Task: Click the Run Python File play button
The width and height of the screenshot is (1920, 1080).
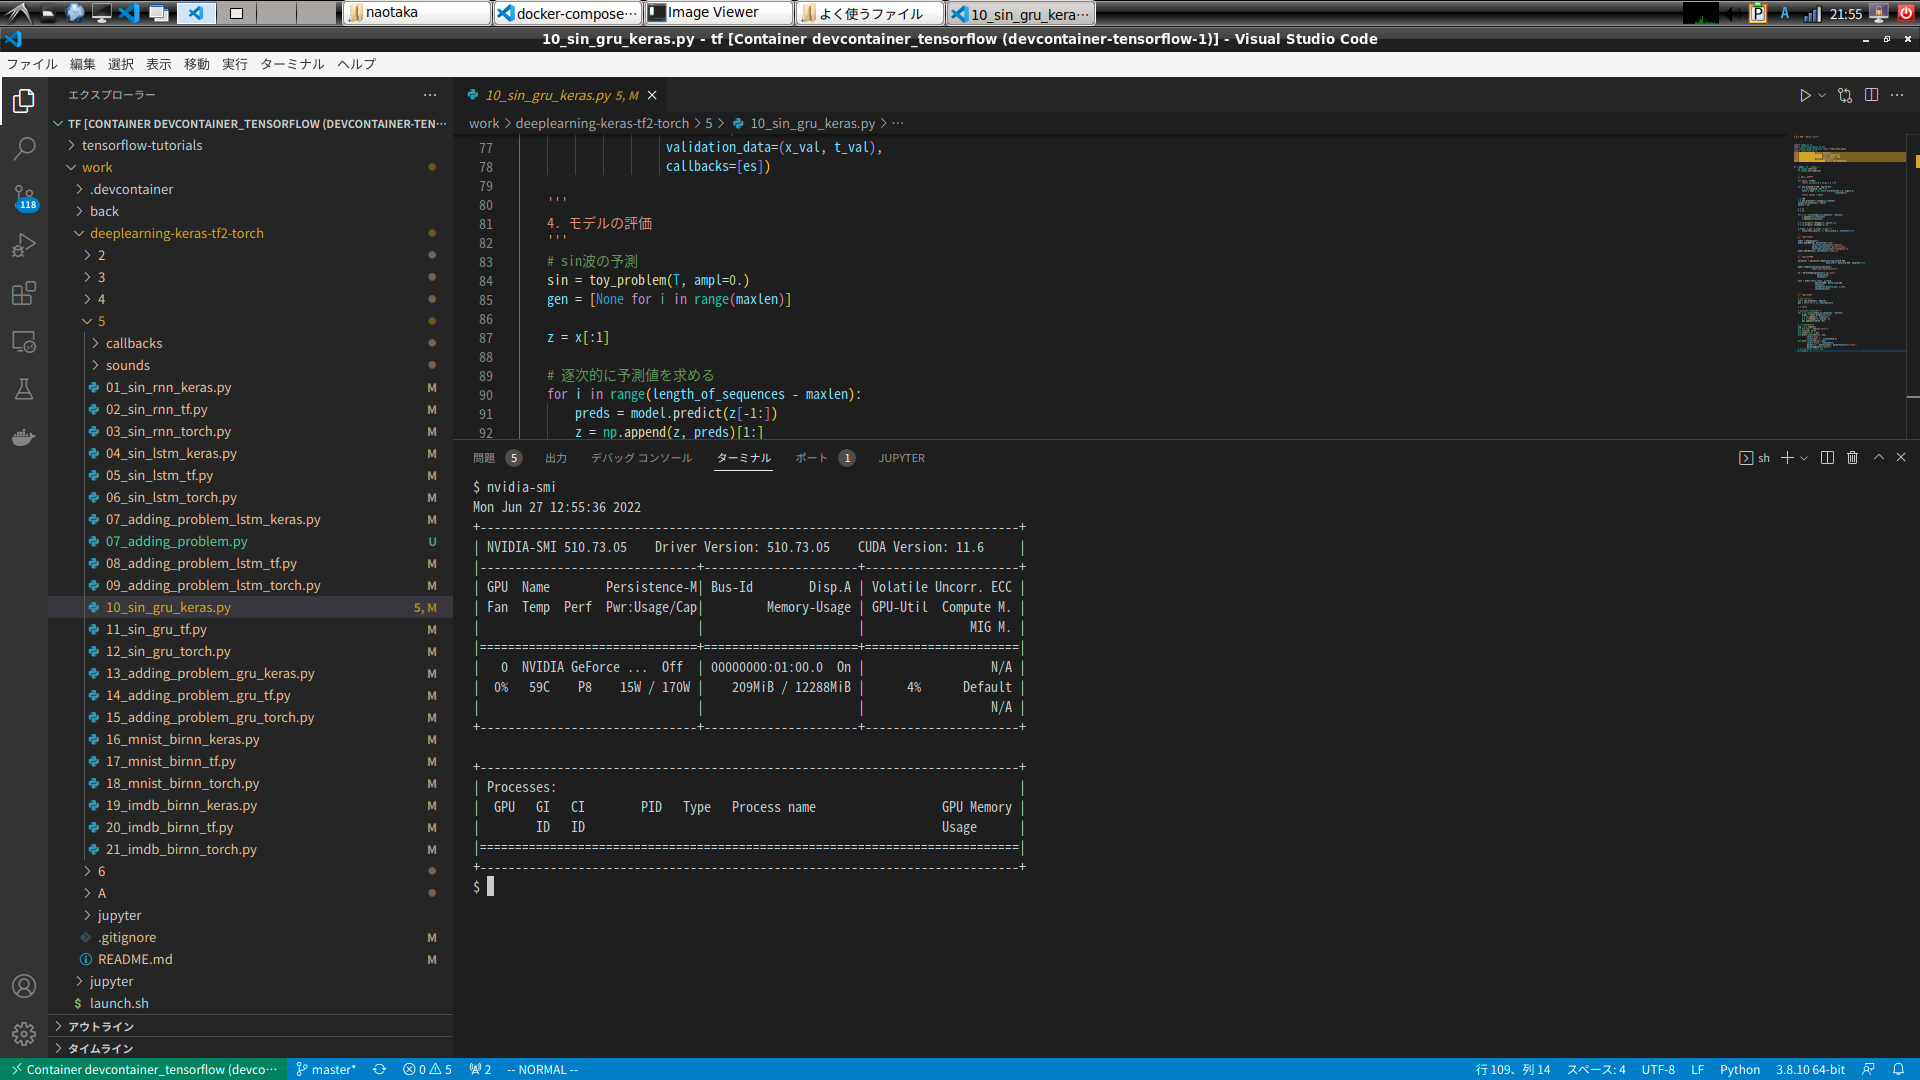Action: pos(1805,96)
